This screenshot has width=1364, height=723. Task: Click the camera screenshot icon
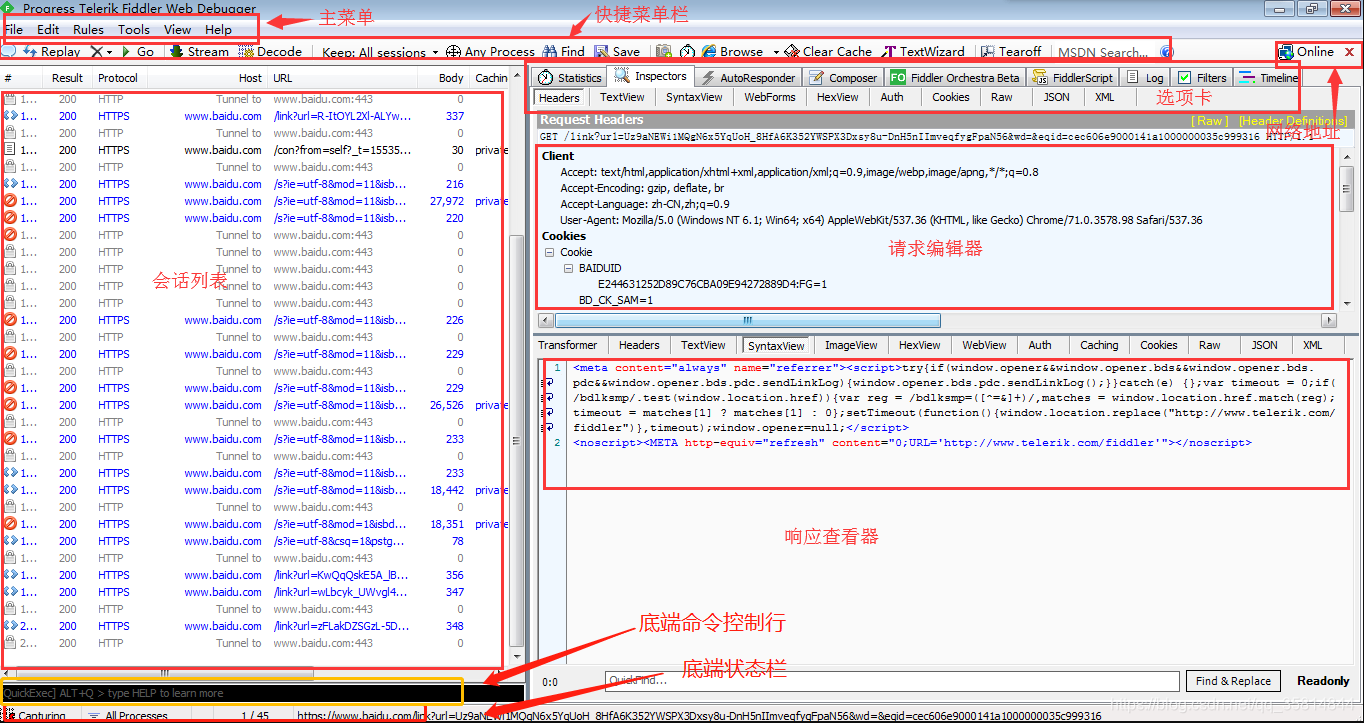pos(664,51)
